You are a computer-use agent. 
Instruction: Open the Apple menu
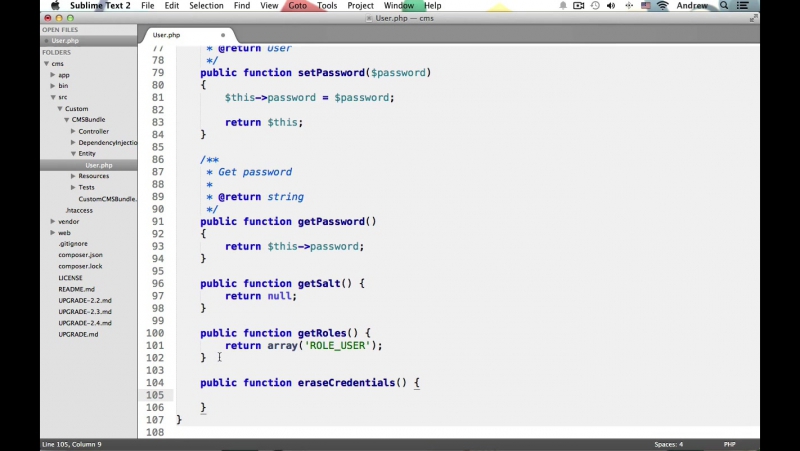click(55, 6)
